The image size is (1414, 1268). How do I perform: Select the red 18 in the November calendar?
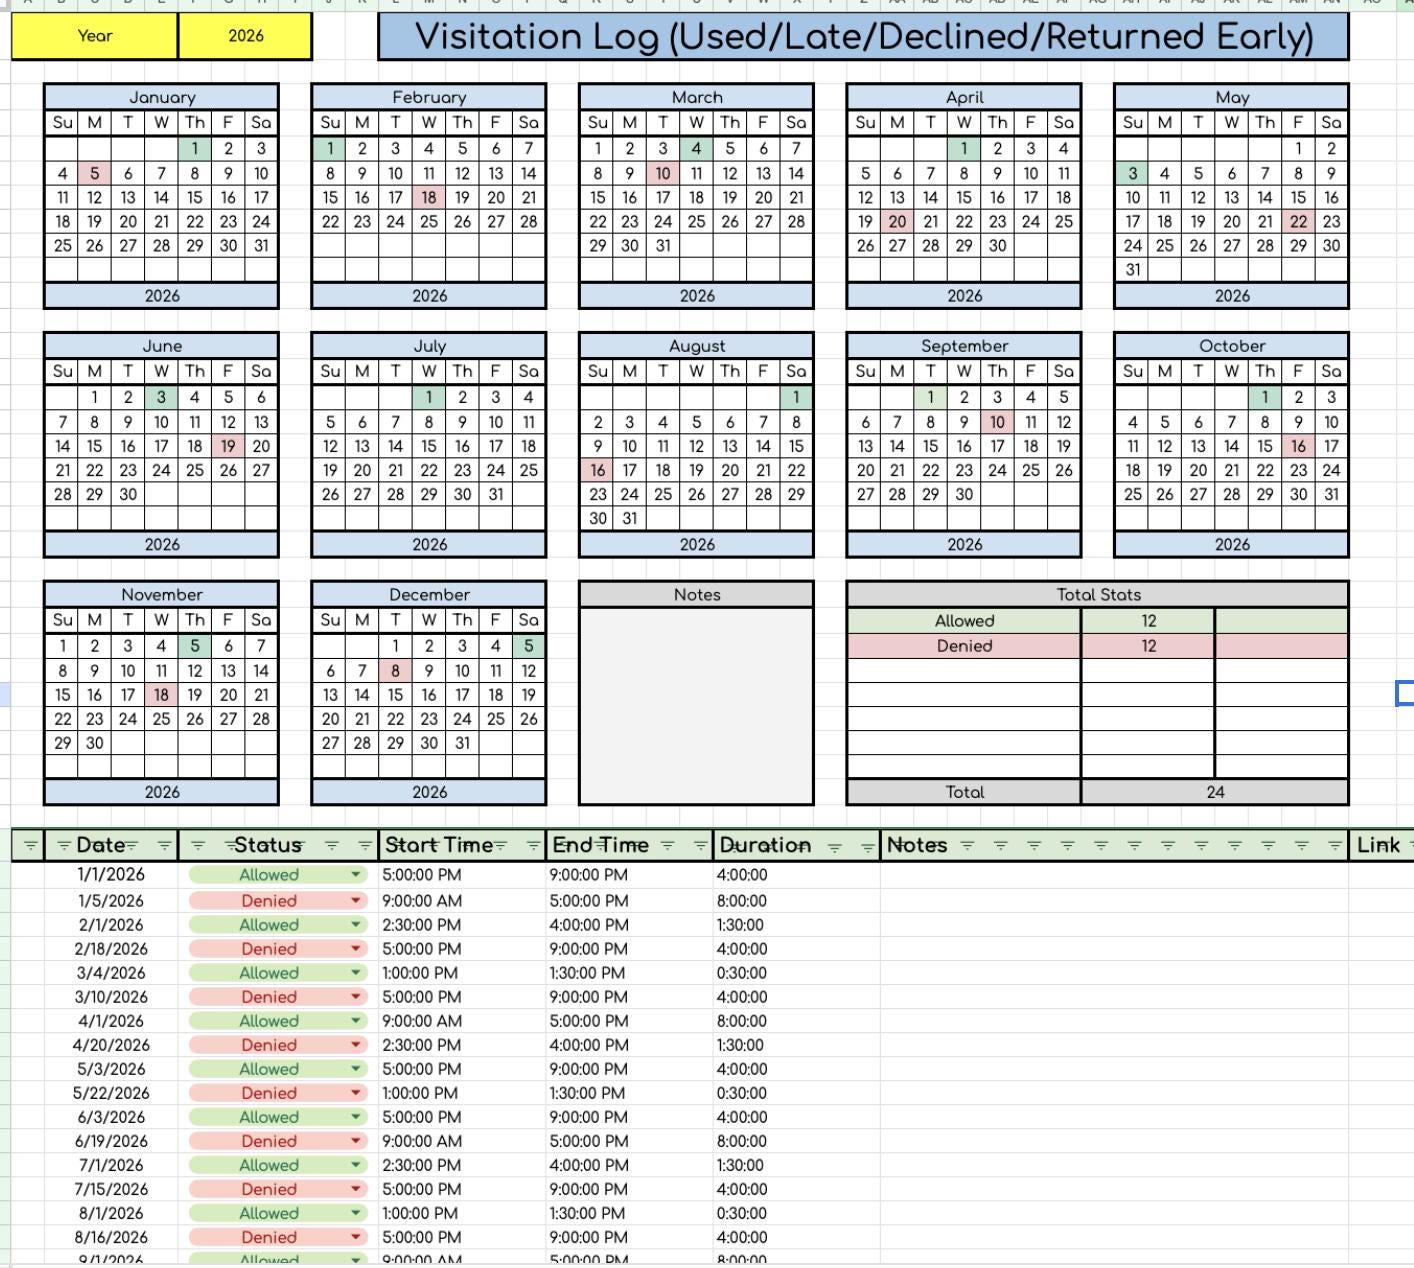[161, 695]
